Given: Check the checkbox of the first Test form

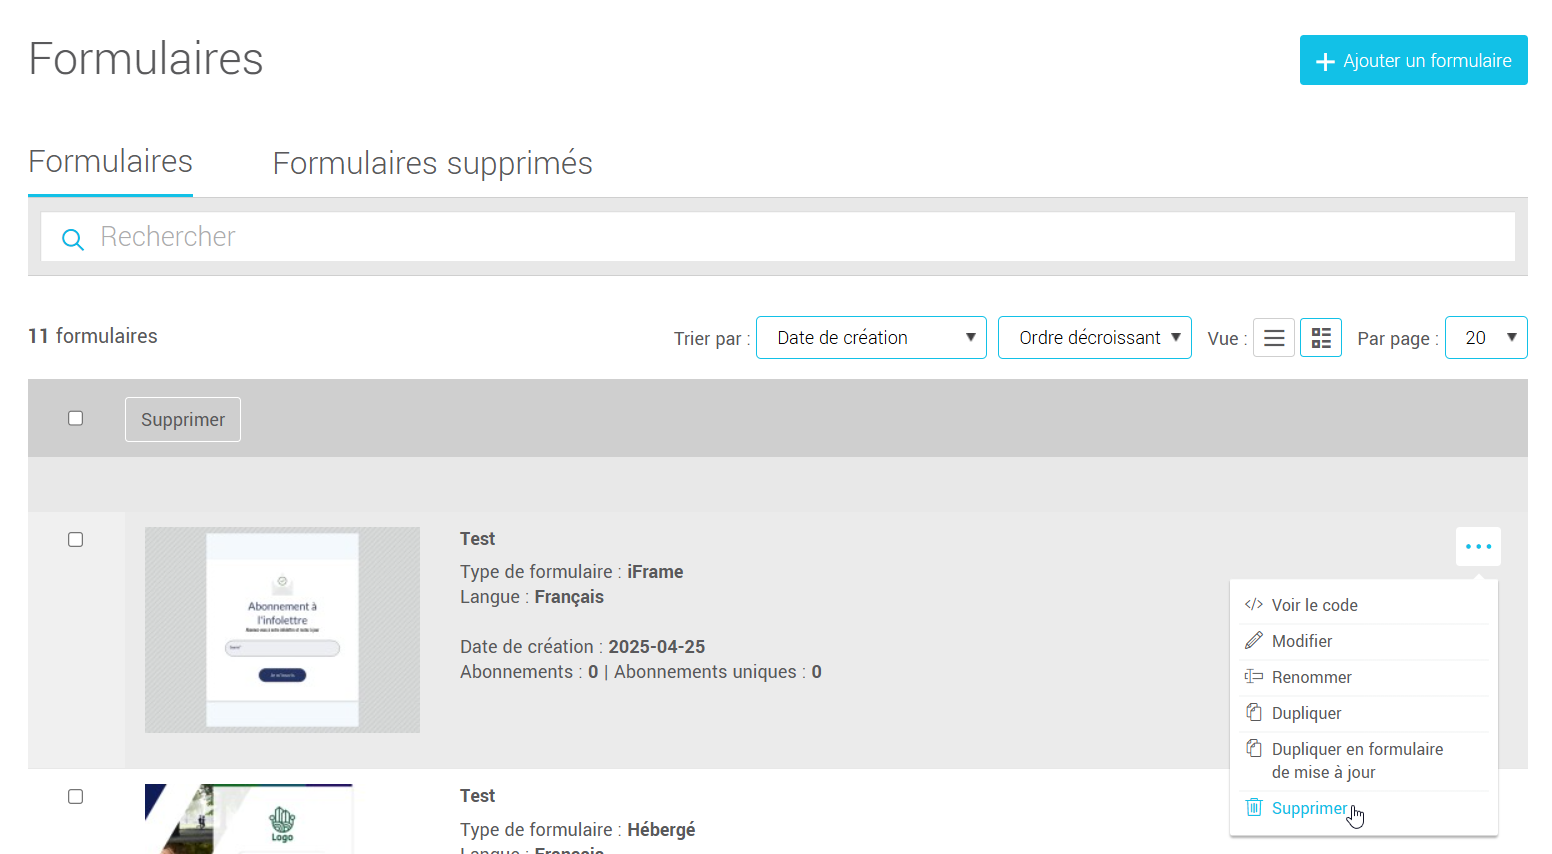Looking at the screenshot, I should [x=75, y=539].
